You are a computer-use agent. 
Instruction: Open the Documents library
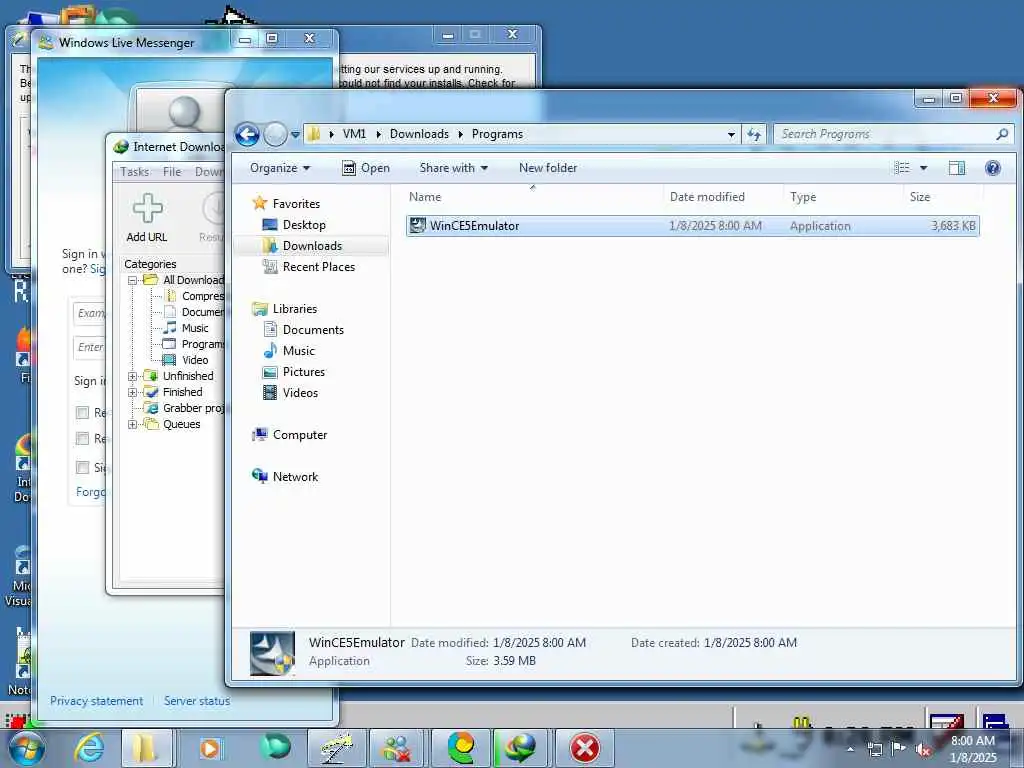click(313, 330)
